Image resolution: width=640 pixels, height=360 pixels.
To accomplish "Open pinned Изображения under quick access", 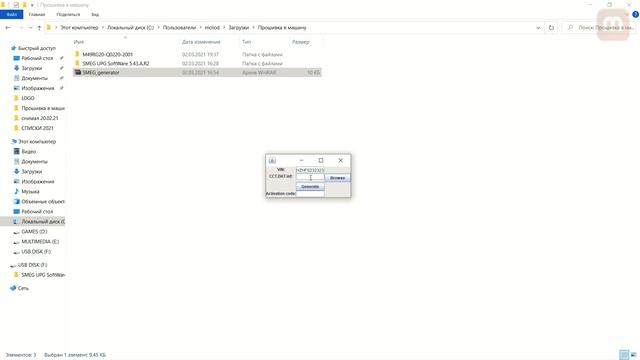I will coord(38,88).
